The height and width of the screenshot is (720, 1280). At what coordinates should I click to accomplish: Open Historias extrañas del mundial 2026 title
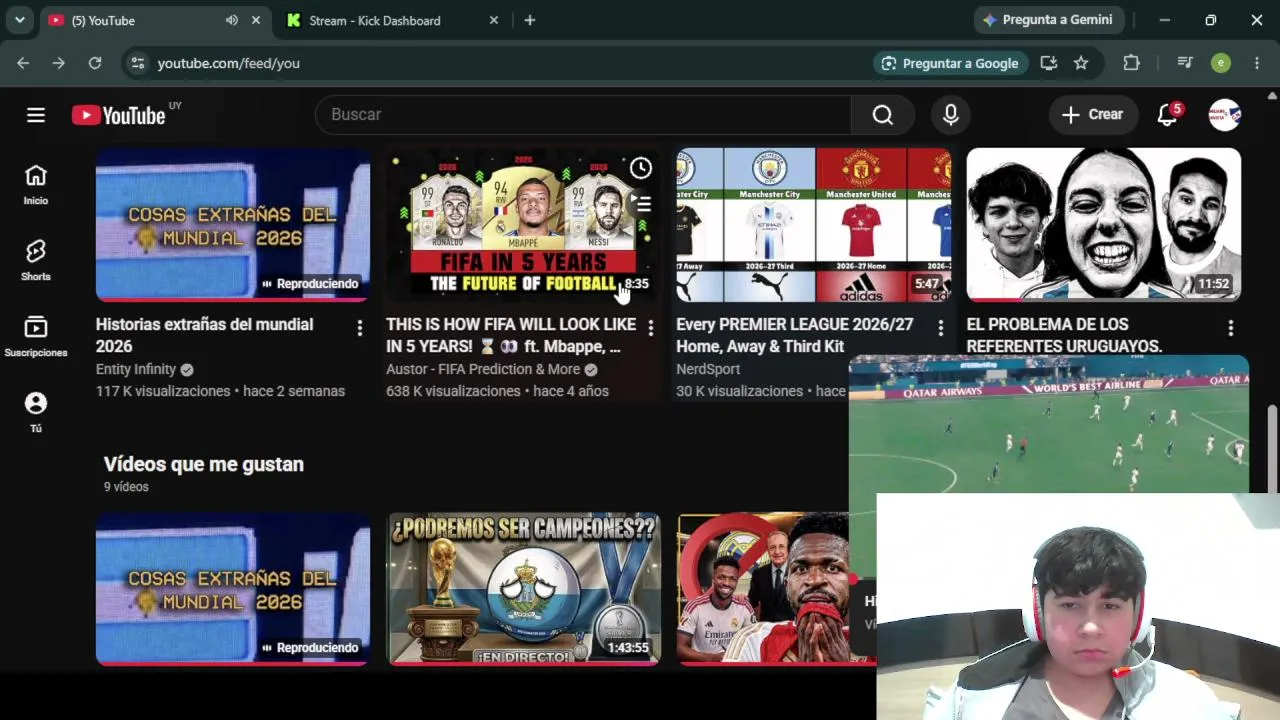(x=204, y=335)
